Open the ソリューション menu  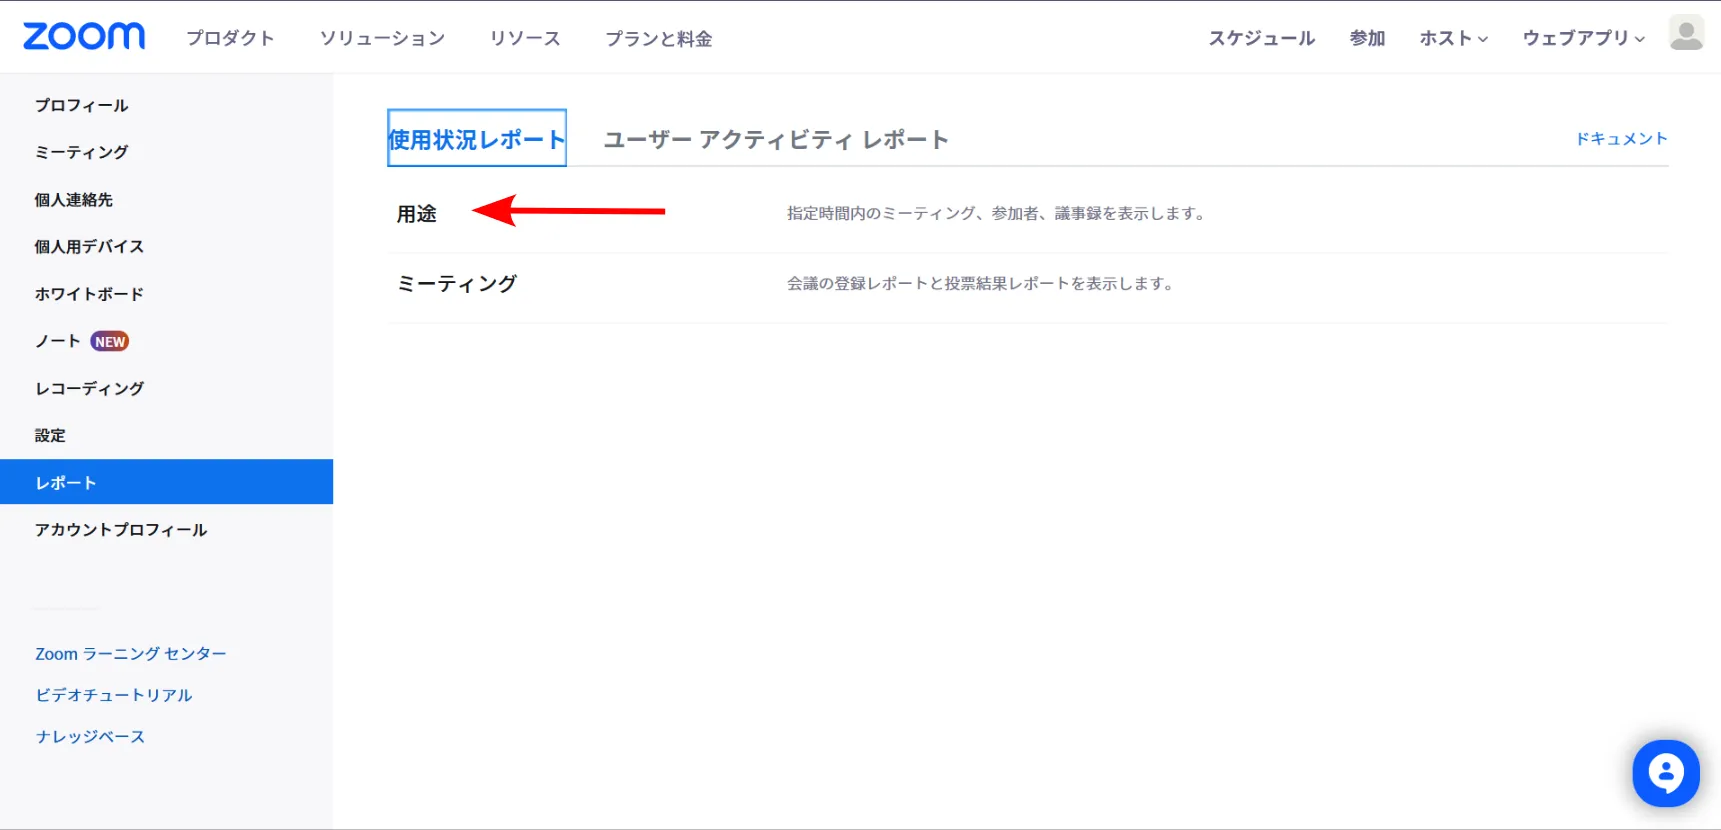point(382,38)
